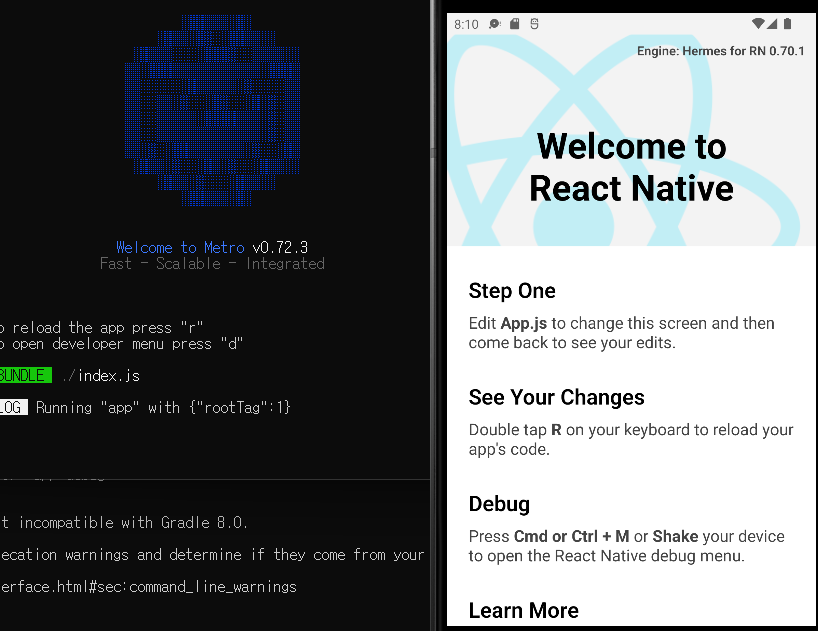The height and width of the screenshot is (631, 818).
Task: Click the deprecation warnings line in lower terminal
Action: coord(212,554)
